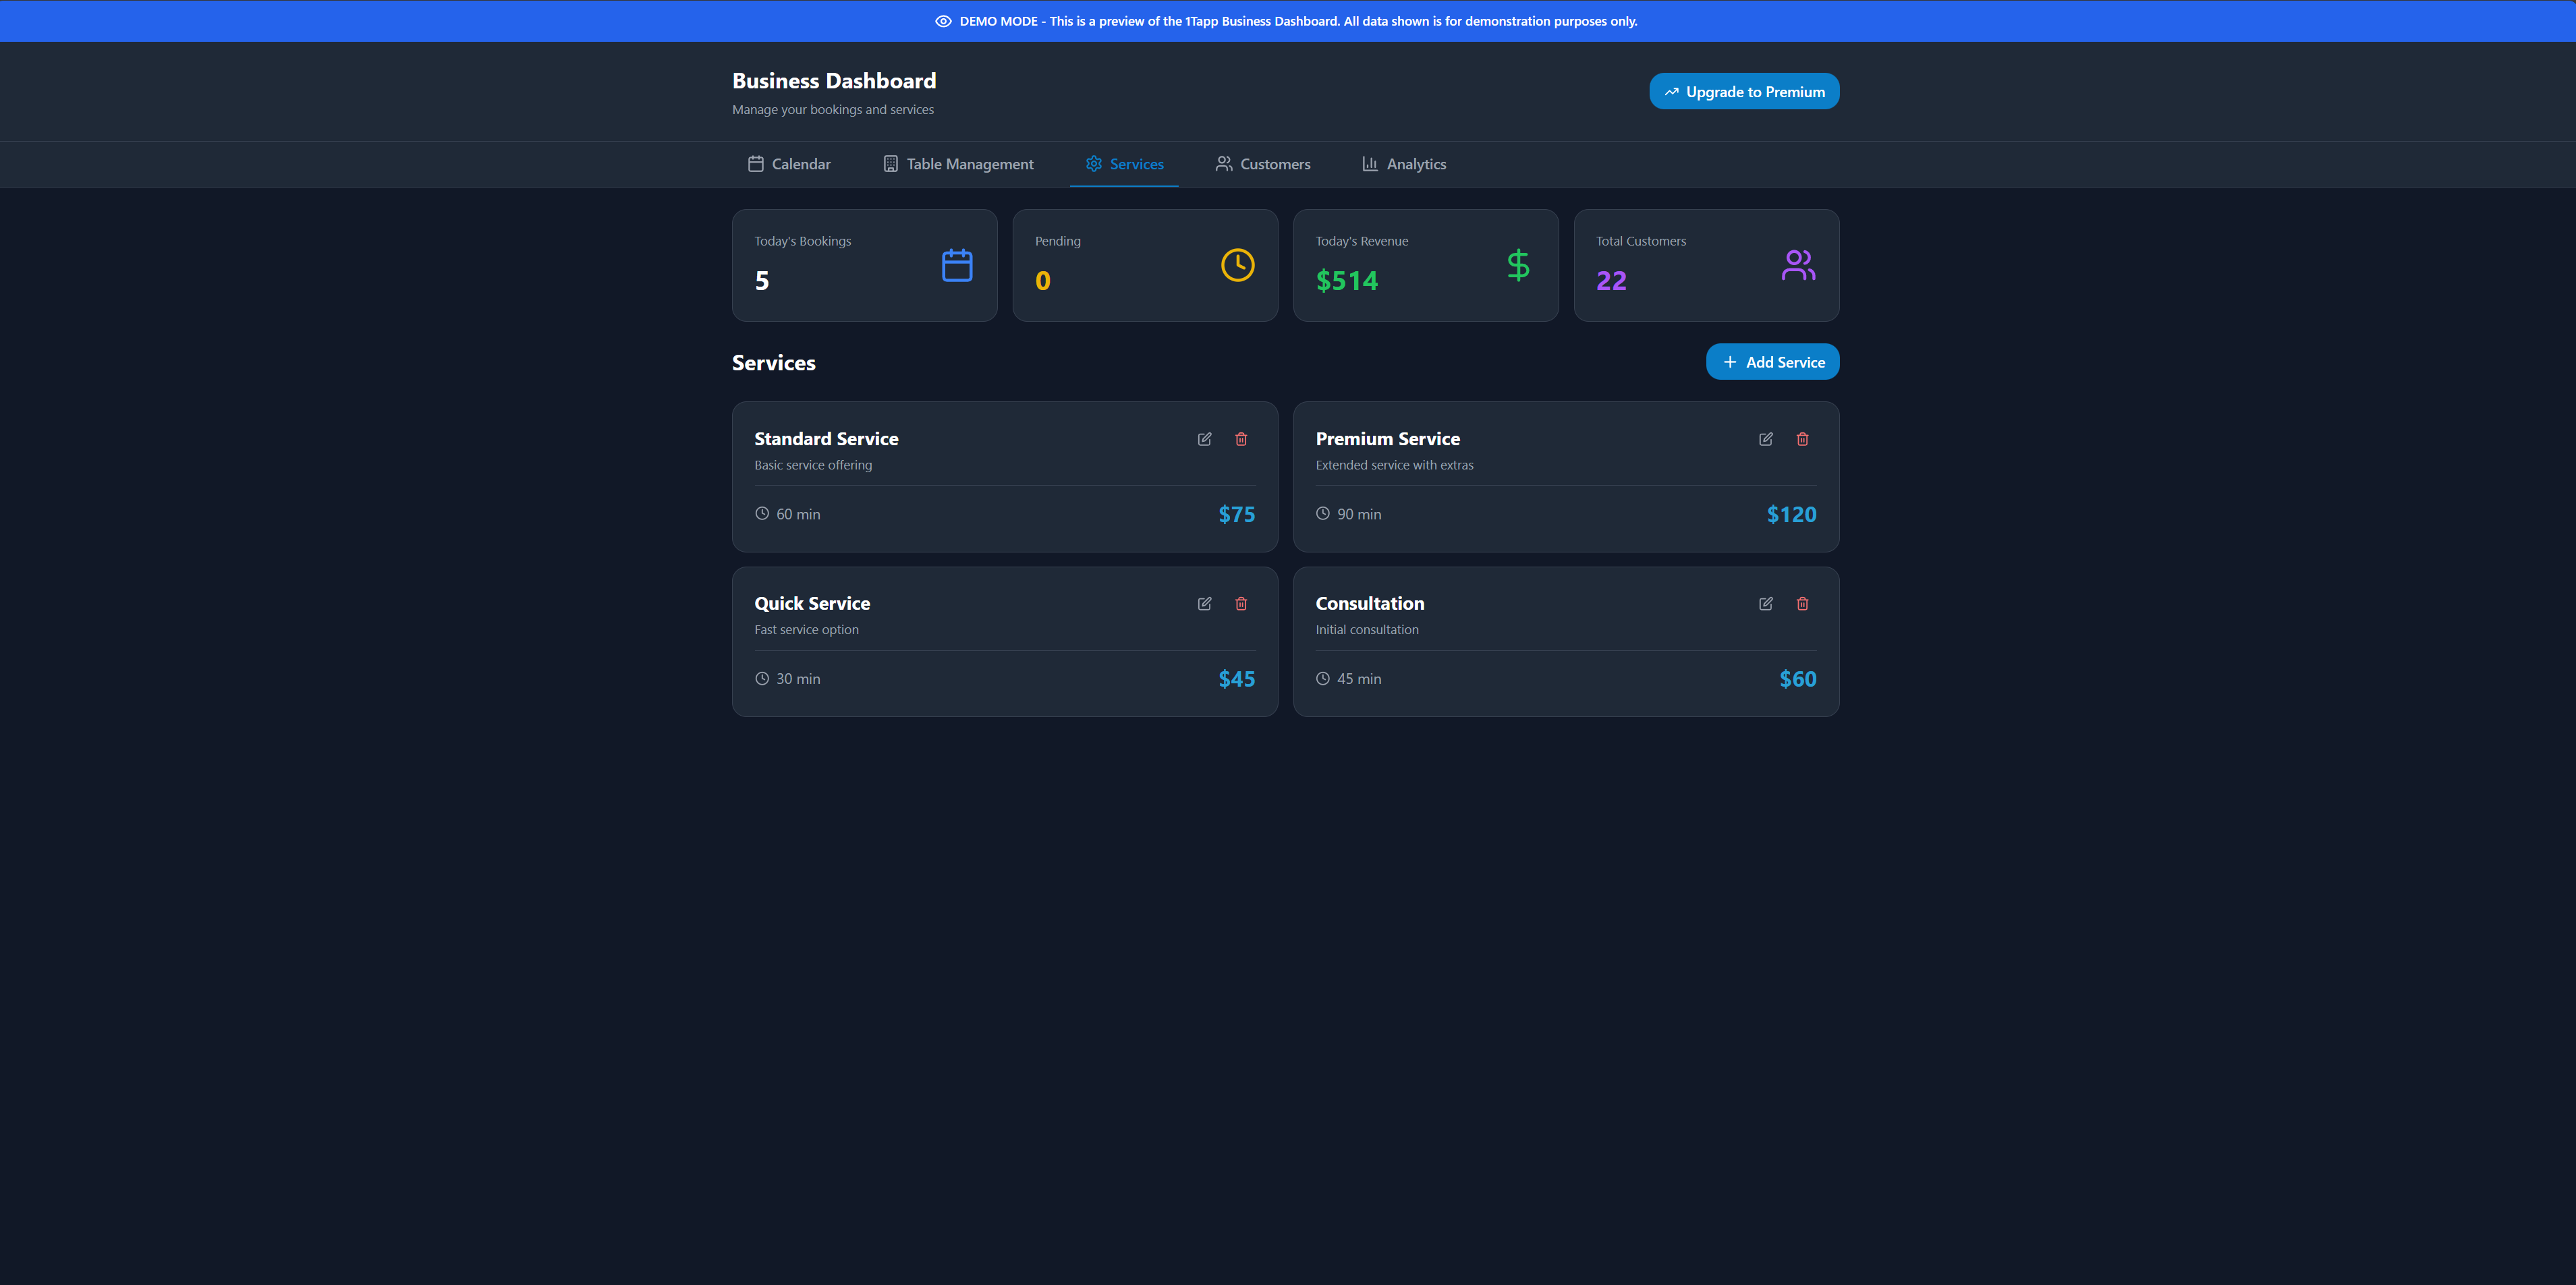2576x1285 pixels.
Task: Click the people icon in Total Customers
Action: pos(1798,265)
